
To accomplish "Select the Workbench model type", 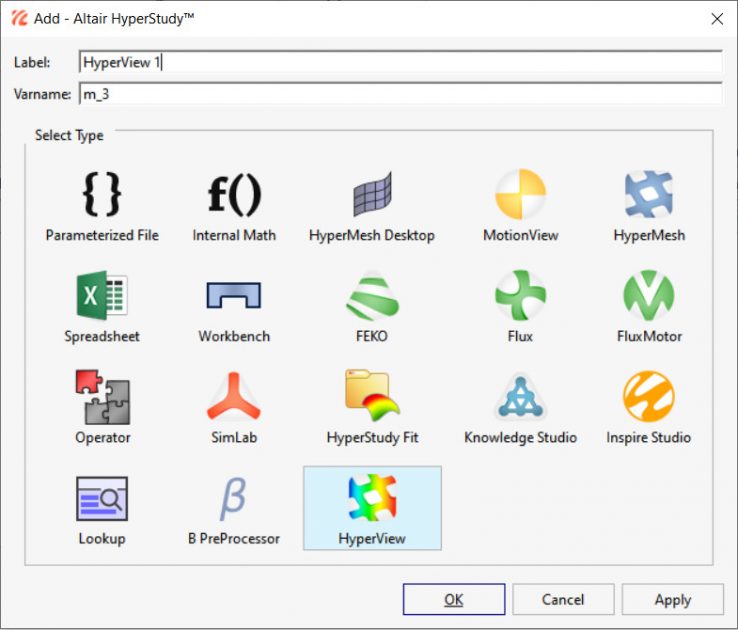I will click(x=234, y=297).
